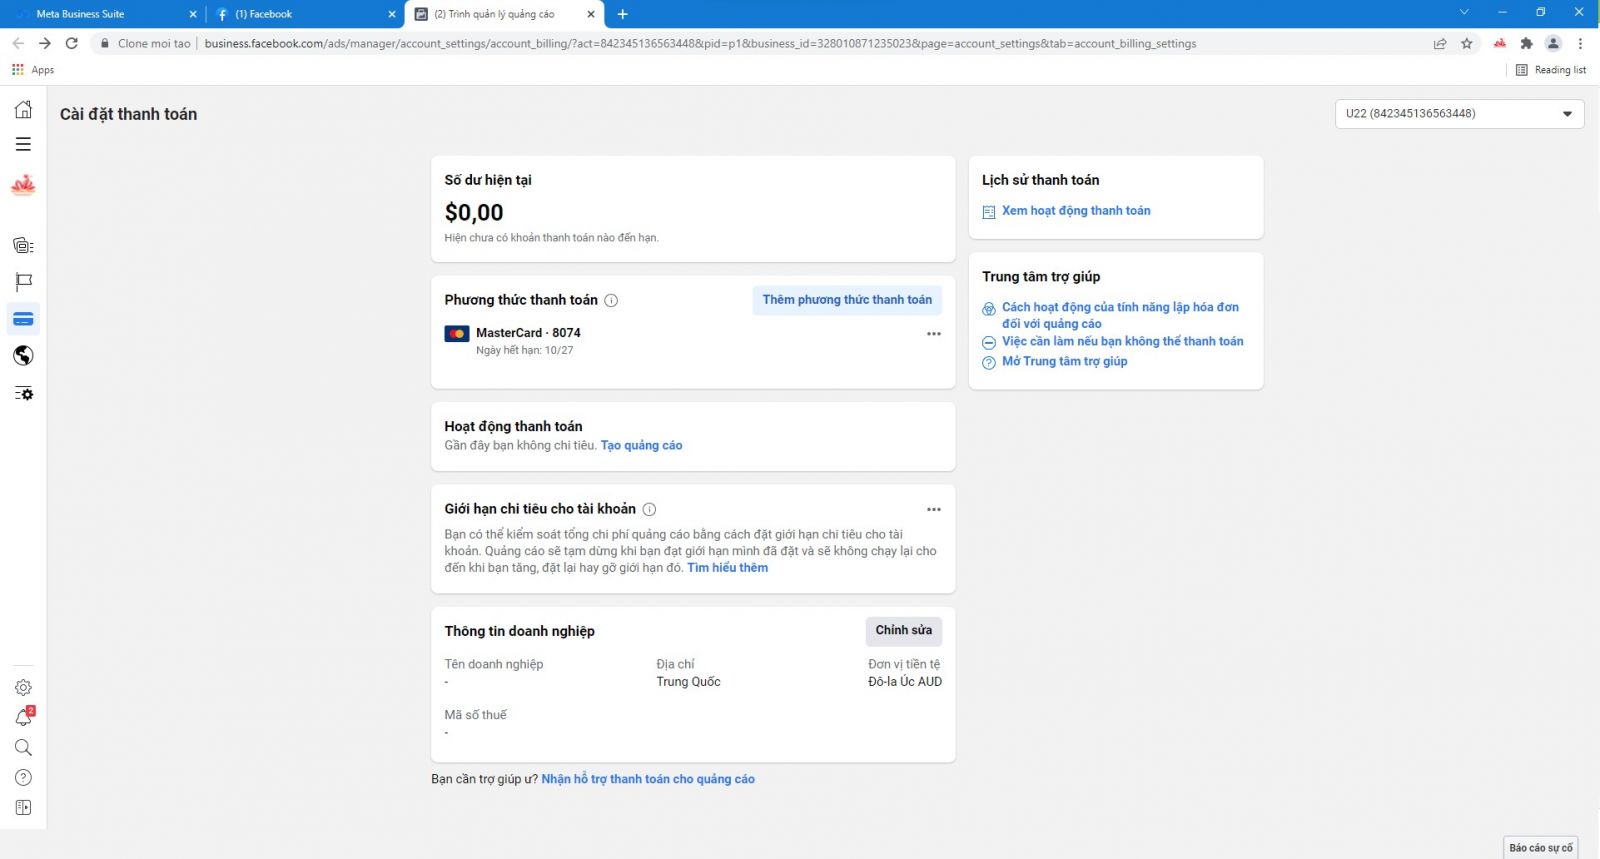Open the Tìm hiểu thêm link
This screenshot has height=859, width=1600.
[x=728, y=568]
